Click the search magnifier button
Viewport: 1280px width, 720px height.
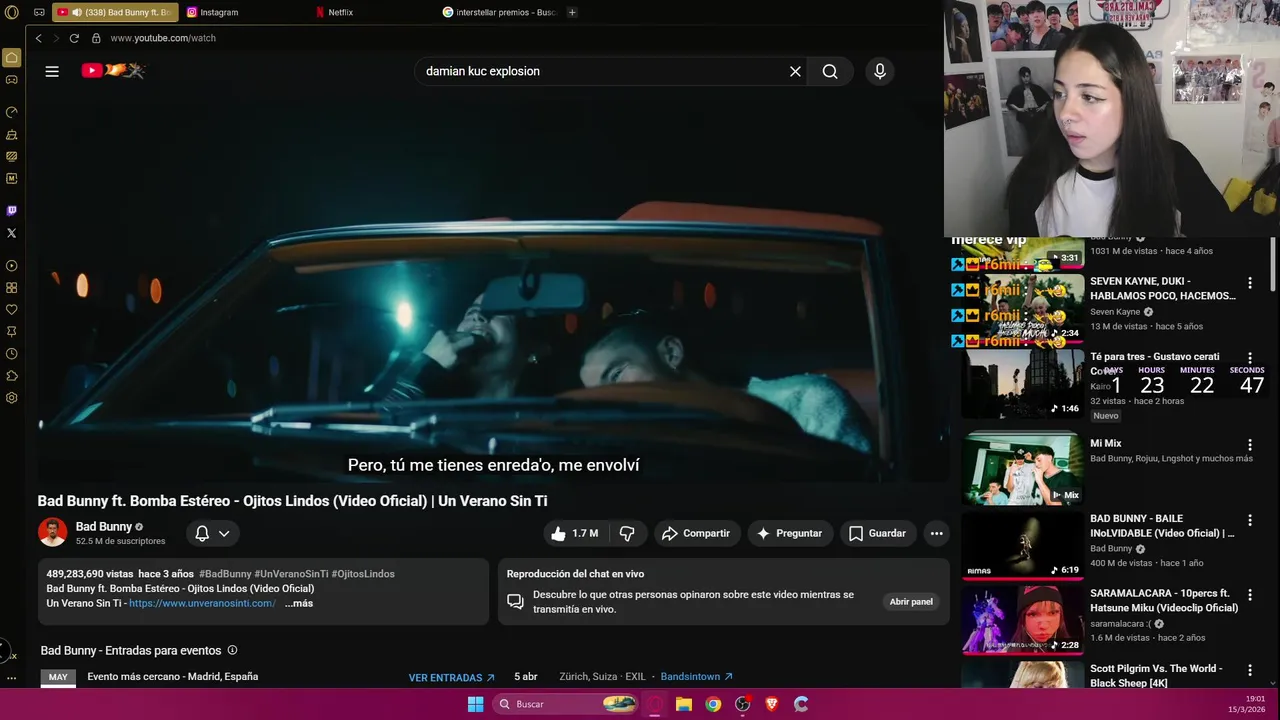[830, 71]
